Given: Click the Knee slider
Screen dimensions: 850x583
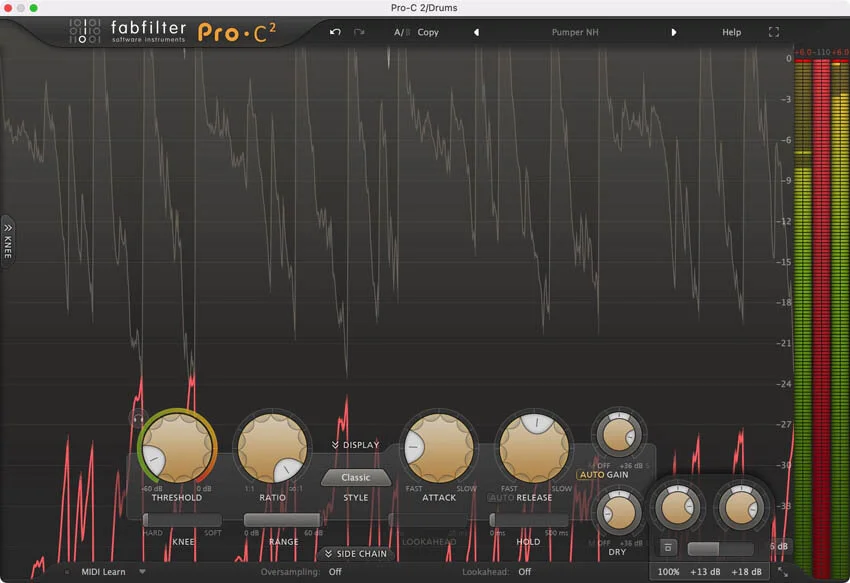Looking at the screenshot, I should tap(182, 520).
